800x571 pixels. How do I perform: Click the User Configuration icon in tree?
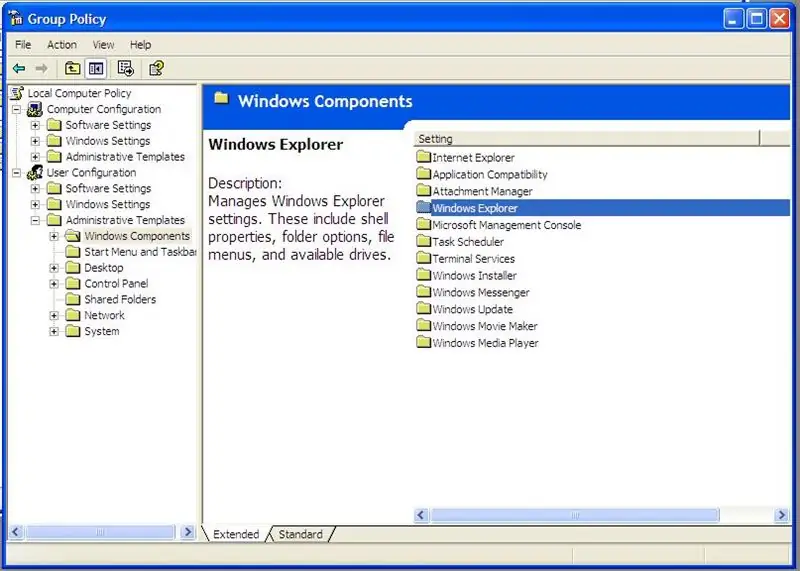(35, 172)
